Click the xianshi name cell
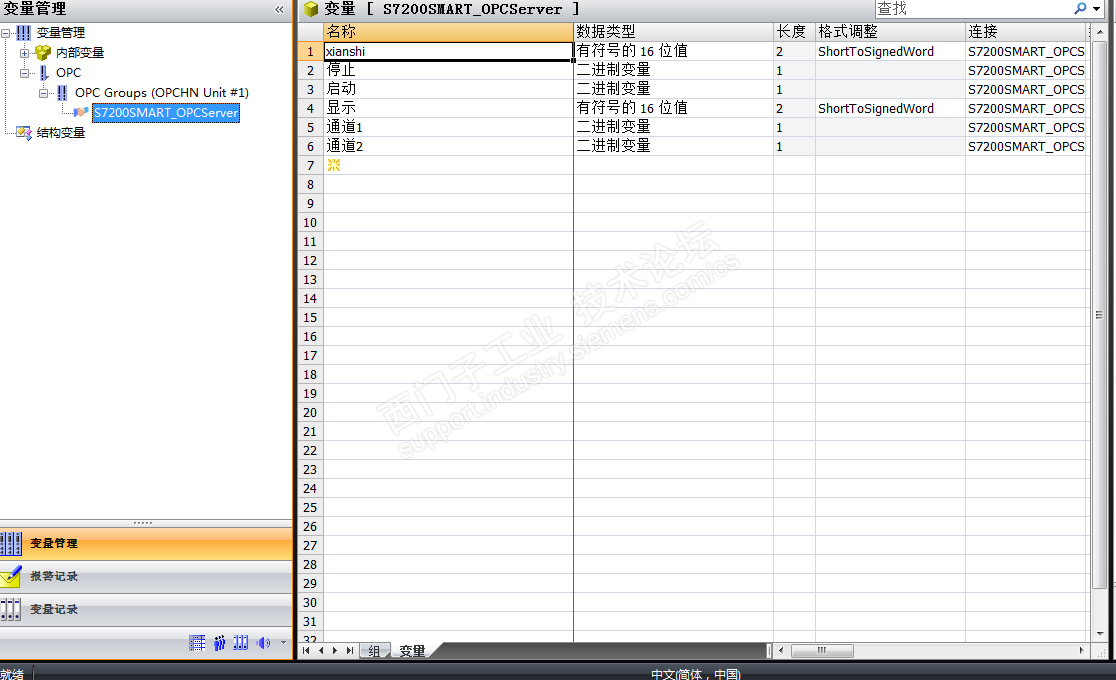1116x680 pixels. click(448, 51)
